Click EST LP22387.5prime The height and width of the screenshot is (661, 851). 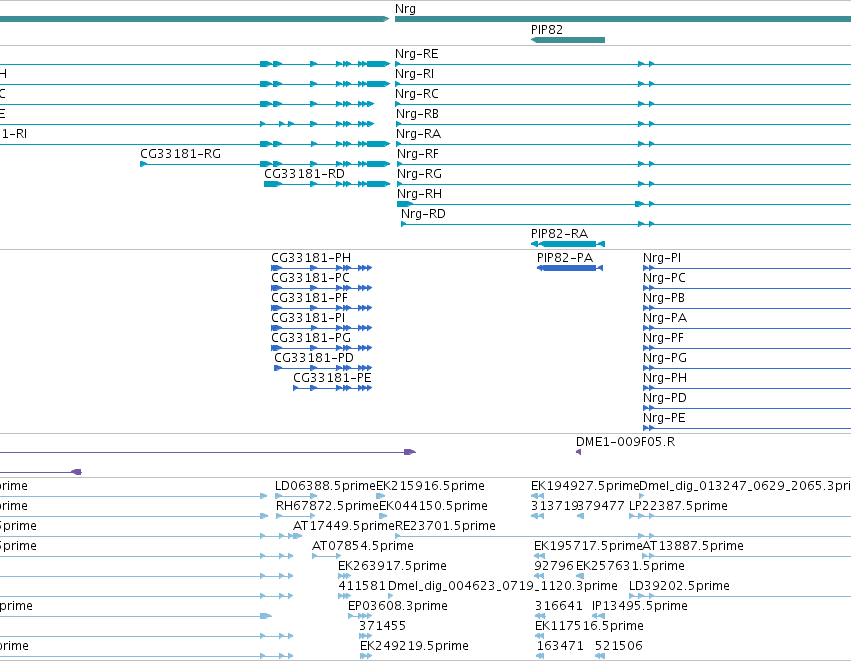(678, 506)
